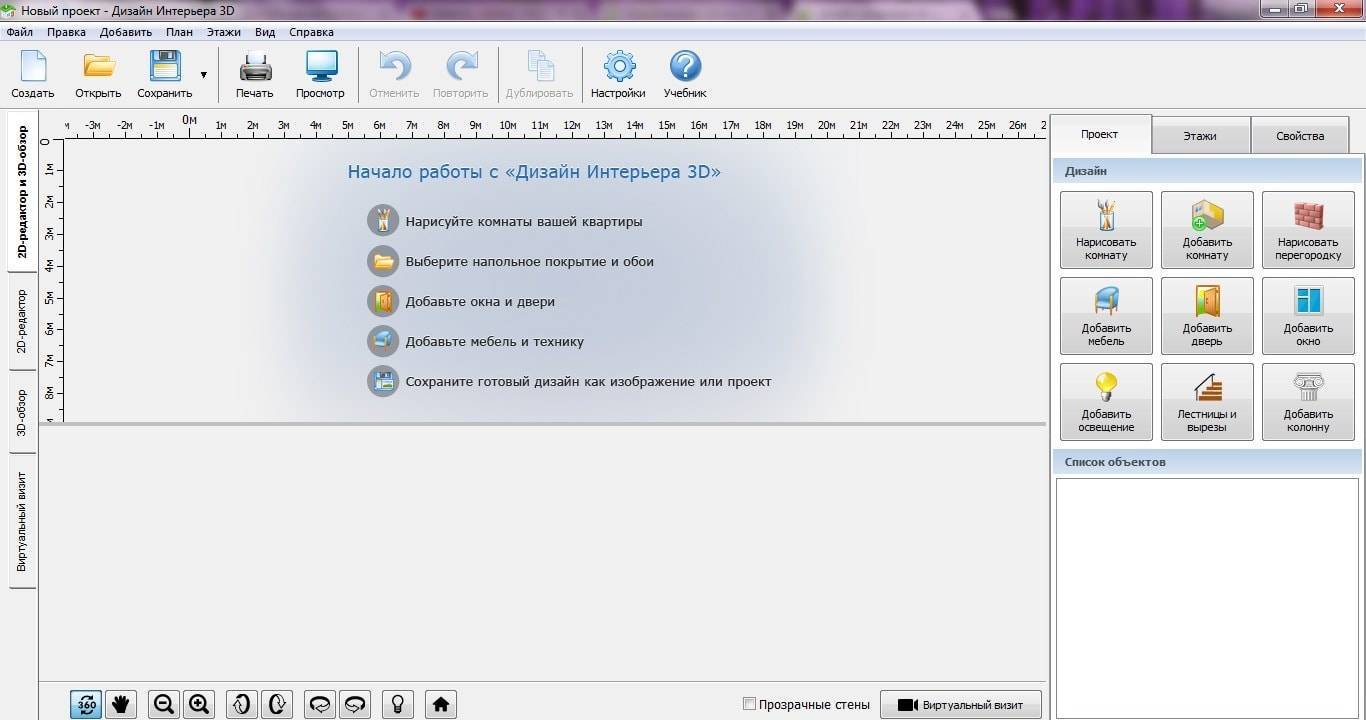Click the 'Нарисовать комнату' draw room icon

[1106, 229]
